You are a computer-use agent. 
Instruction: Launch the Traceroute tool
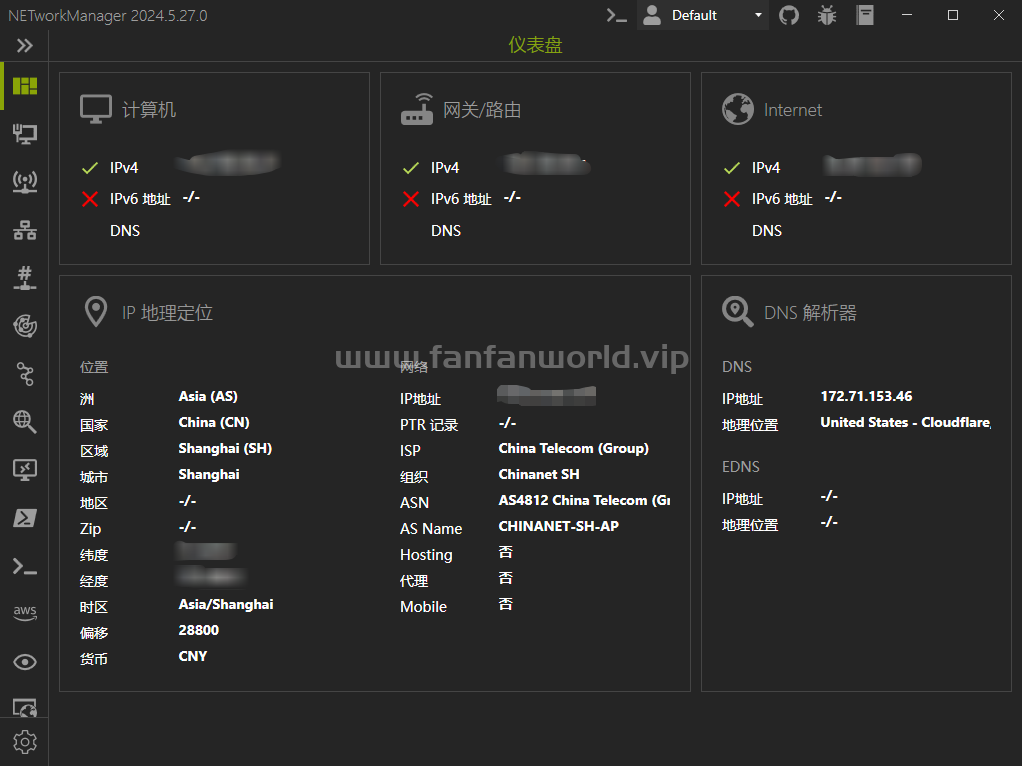coord(25,374)
